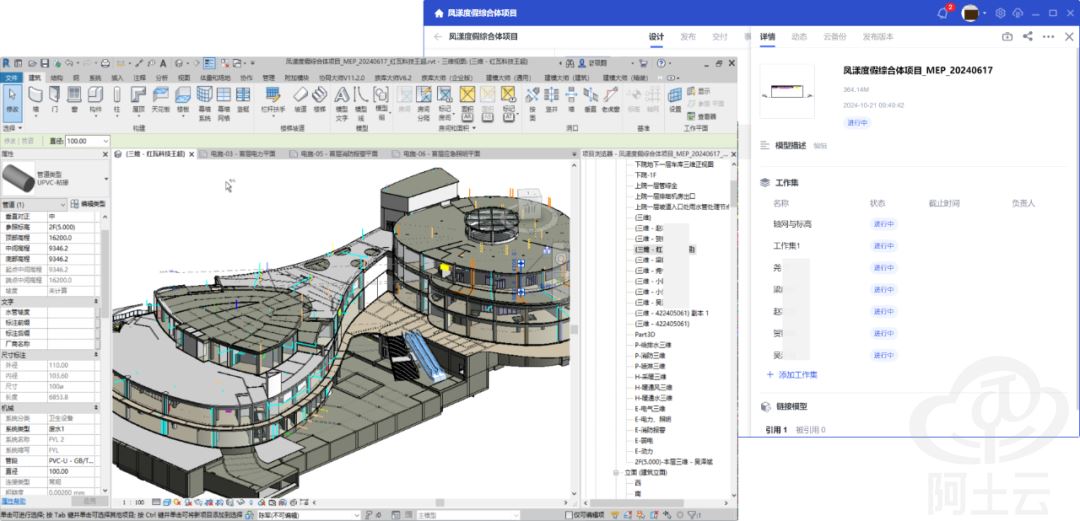The height and width of the screenshot is (521, 1080).
Task: Choose the Ceiling (天花板) tool
Action: [x=160, y=98]
